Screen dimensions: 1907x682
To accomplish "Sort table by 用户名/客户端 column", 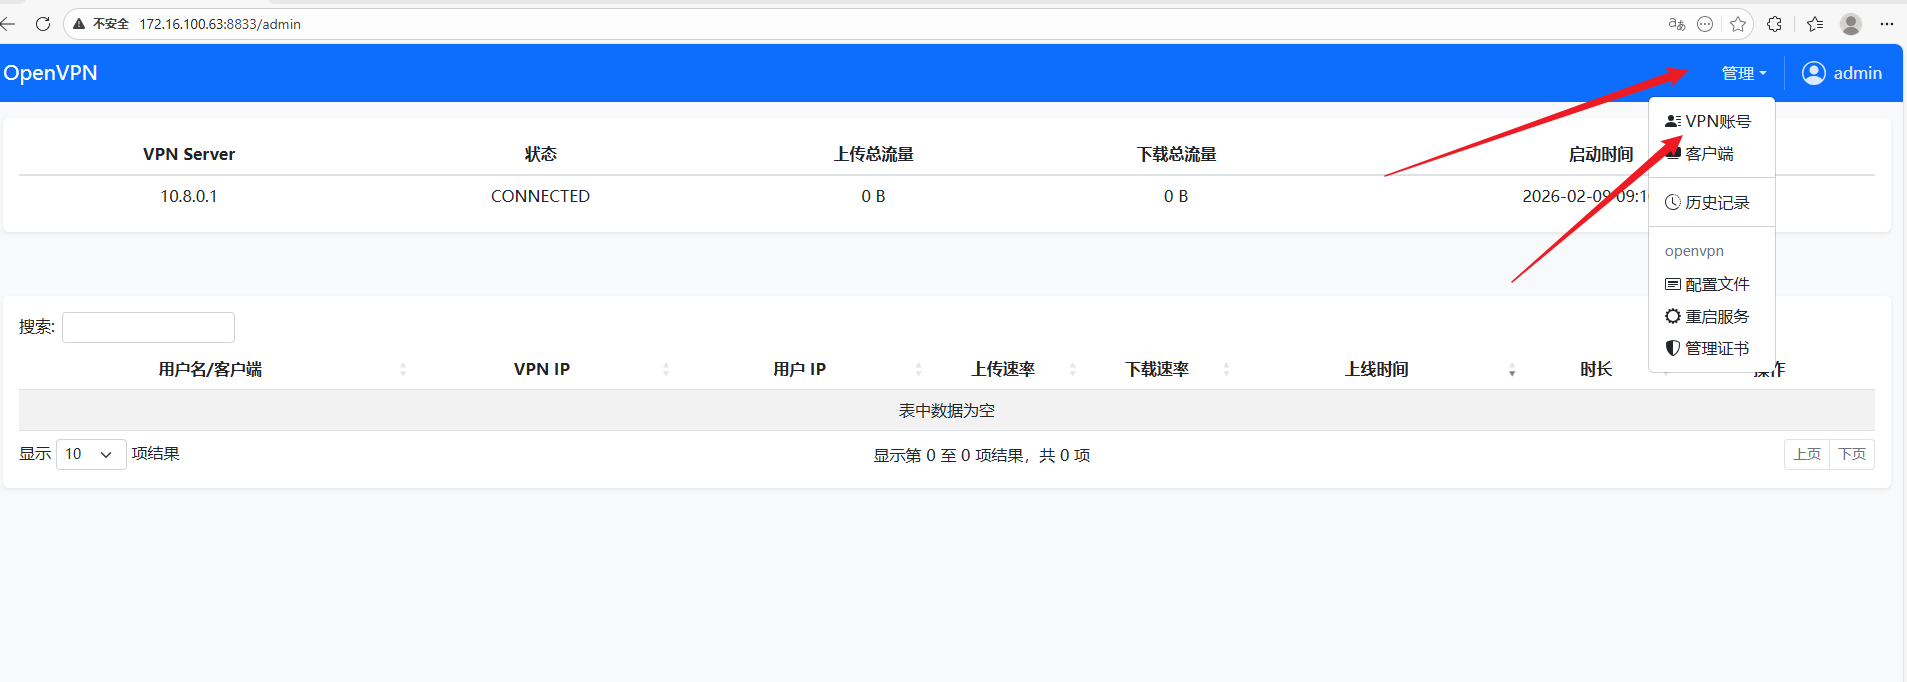I will pyautogui.click(x=210, y=370).
